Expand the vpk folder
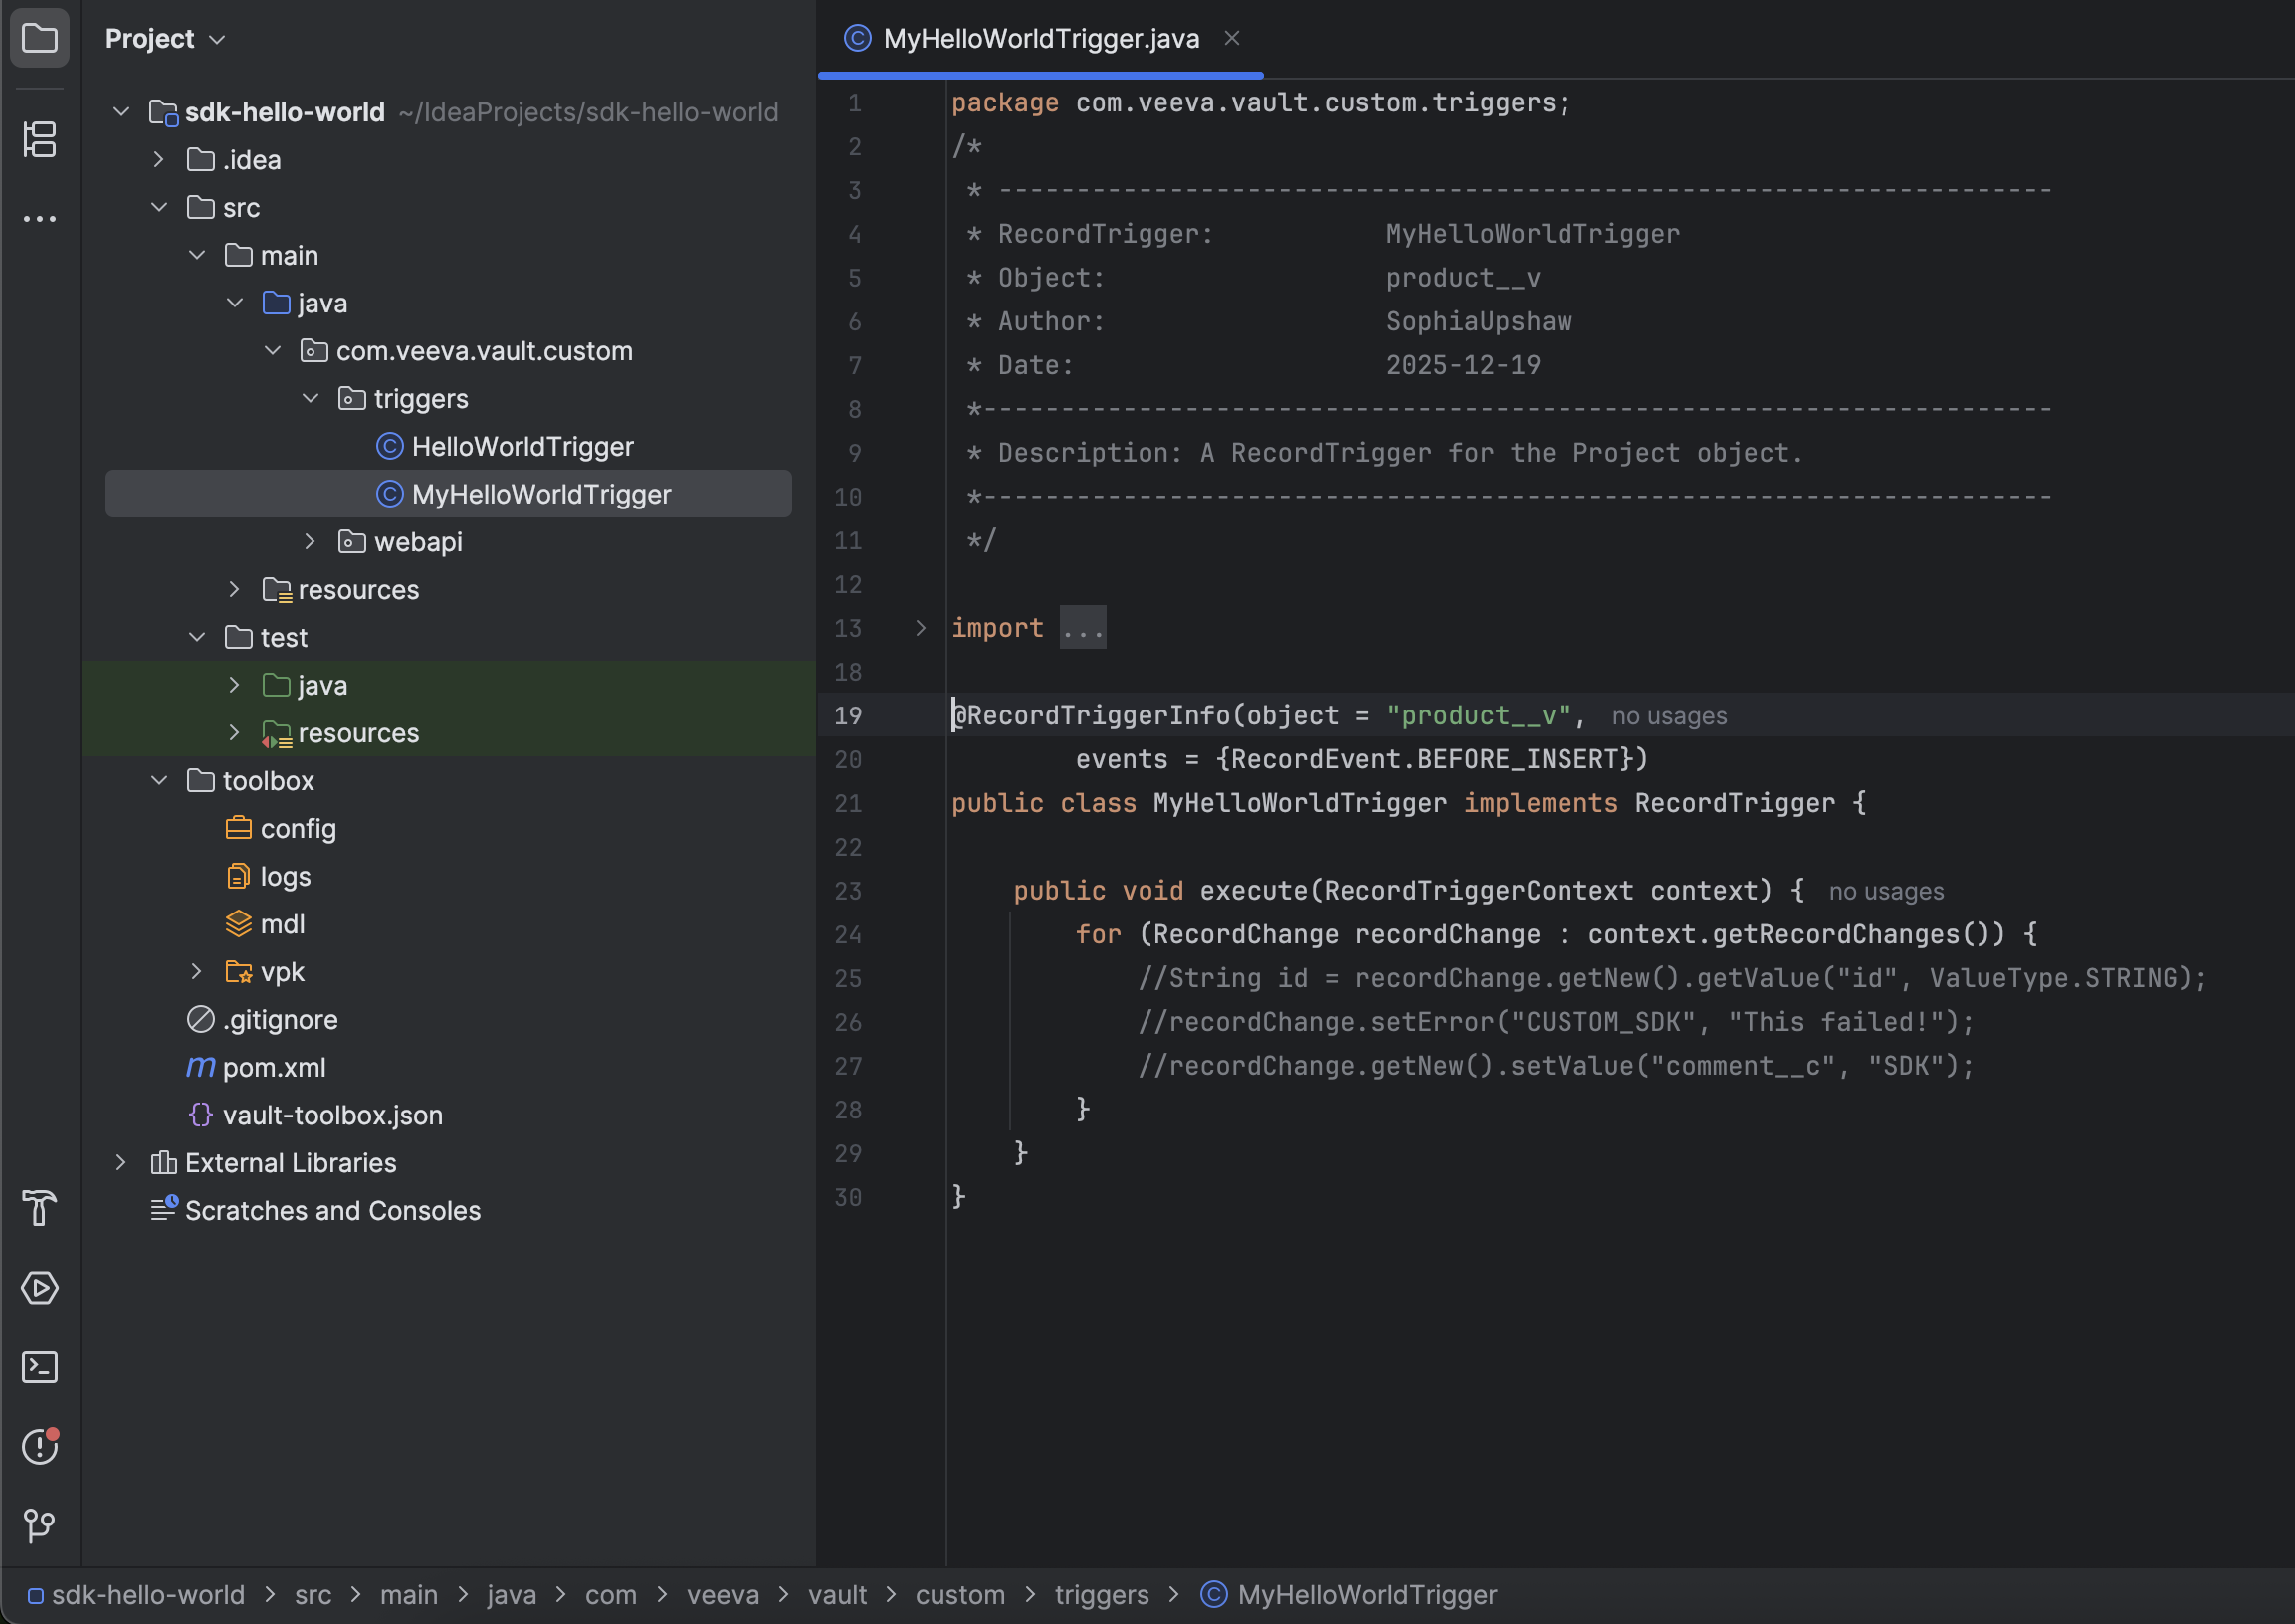2295x1624 pixels. [x=197, y=972]
